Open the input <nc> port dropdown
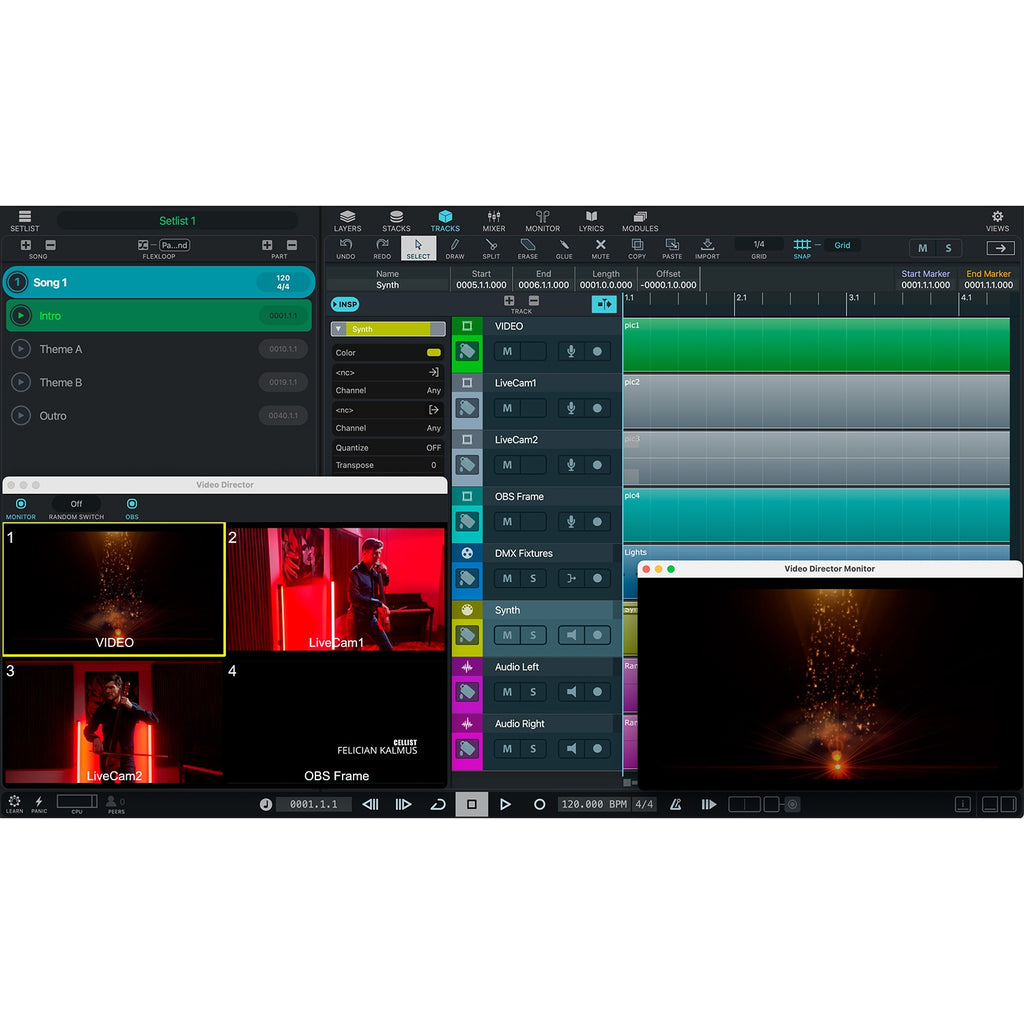Viewport: 1024px width, 1024px height. pyautogui.click(x=387, y=372)
